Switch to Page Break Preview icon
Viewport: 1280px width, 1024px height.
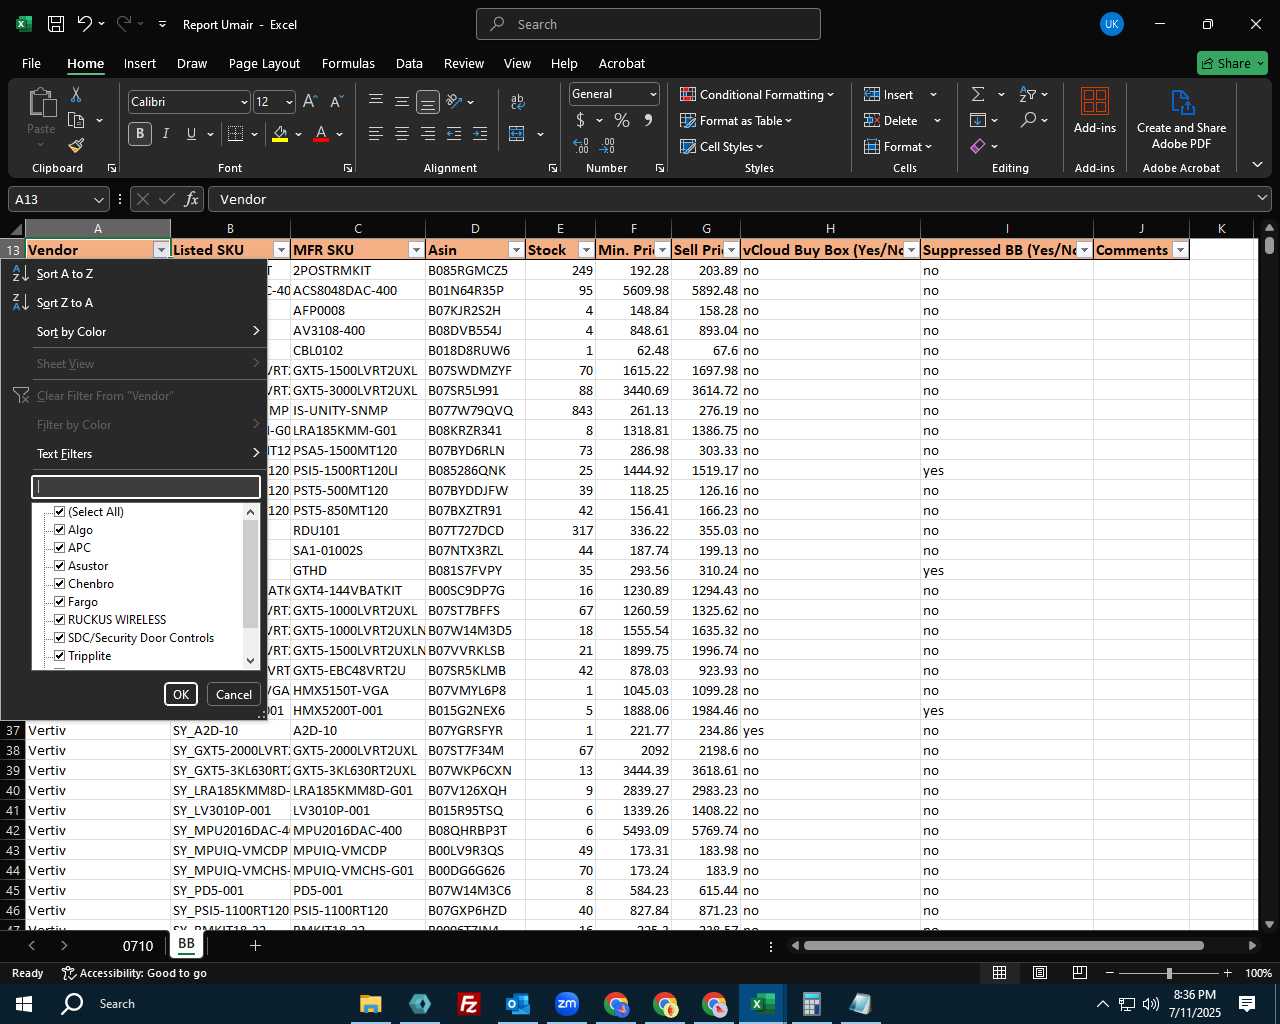click(1080, 973)
